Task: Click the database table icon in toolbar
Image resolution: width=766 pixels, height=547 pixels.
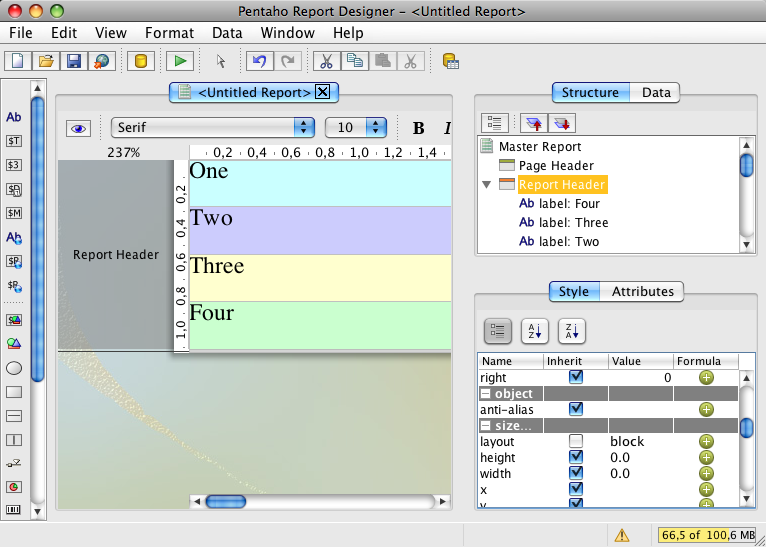Action: [x=450, y=61]
